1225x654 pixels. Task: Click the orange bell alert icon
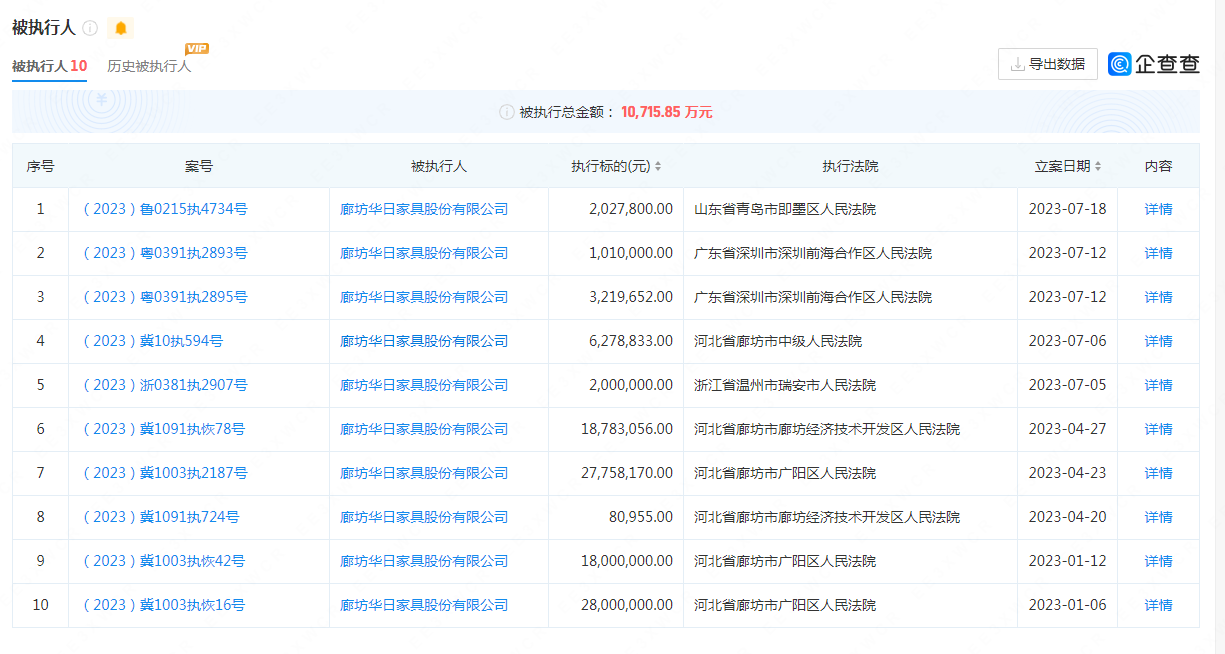pos(121,28)
